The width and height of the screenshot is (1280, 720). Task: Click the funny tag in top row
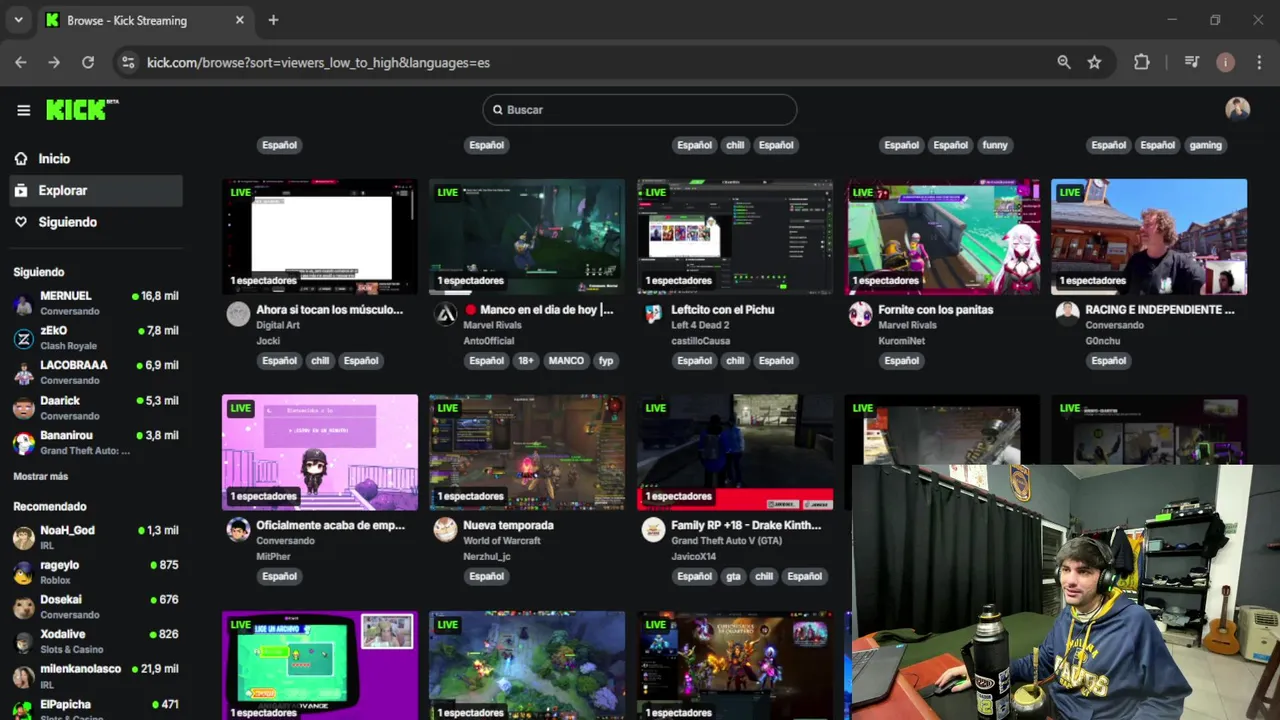(995, 145)
